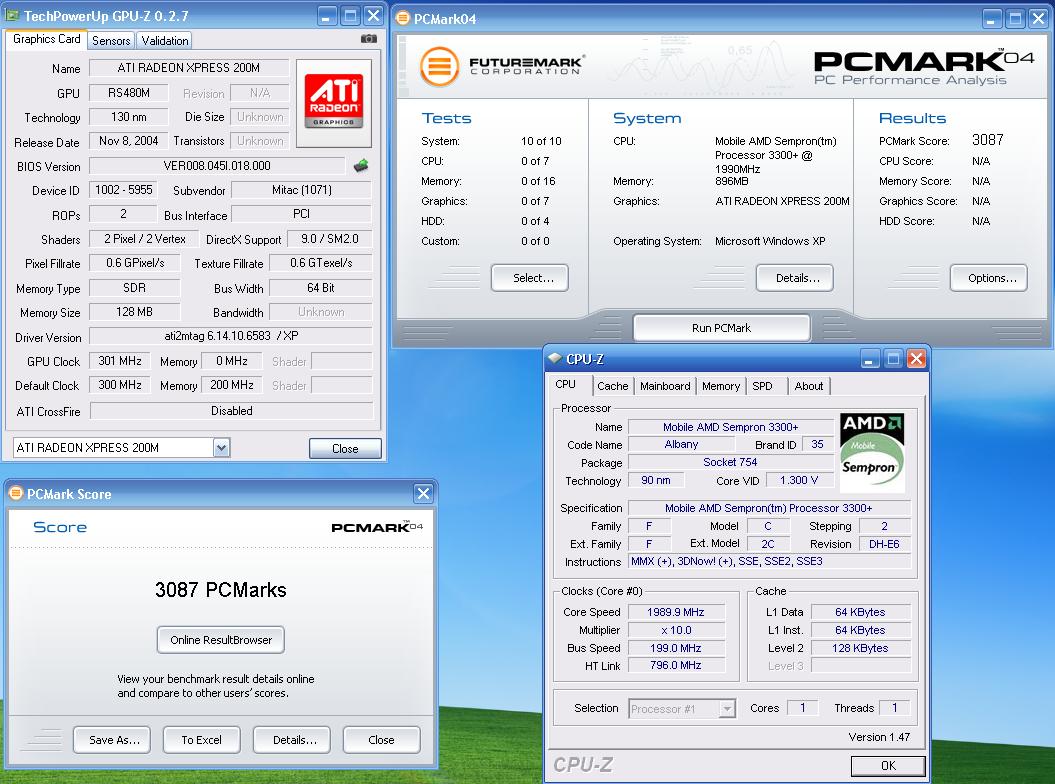Viewport: 1055px width, 784px height.
Task: Click OK in the CPU-Z window
Action: pyautogui.click(x=888, y=766)
